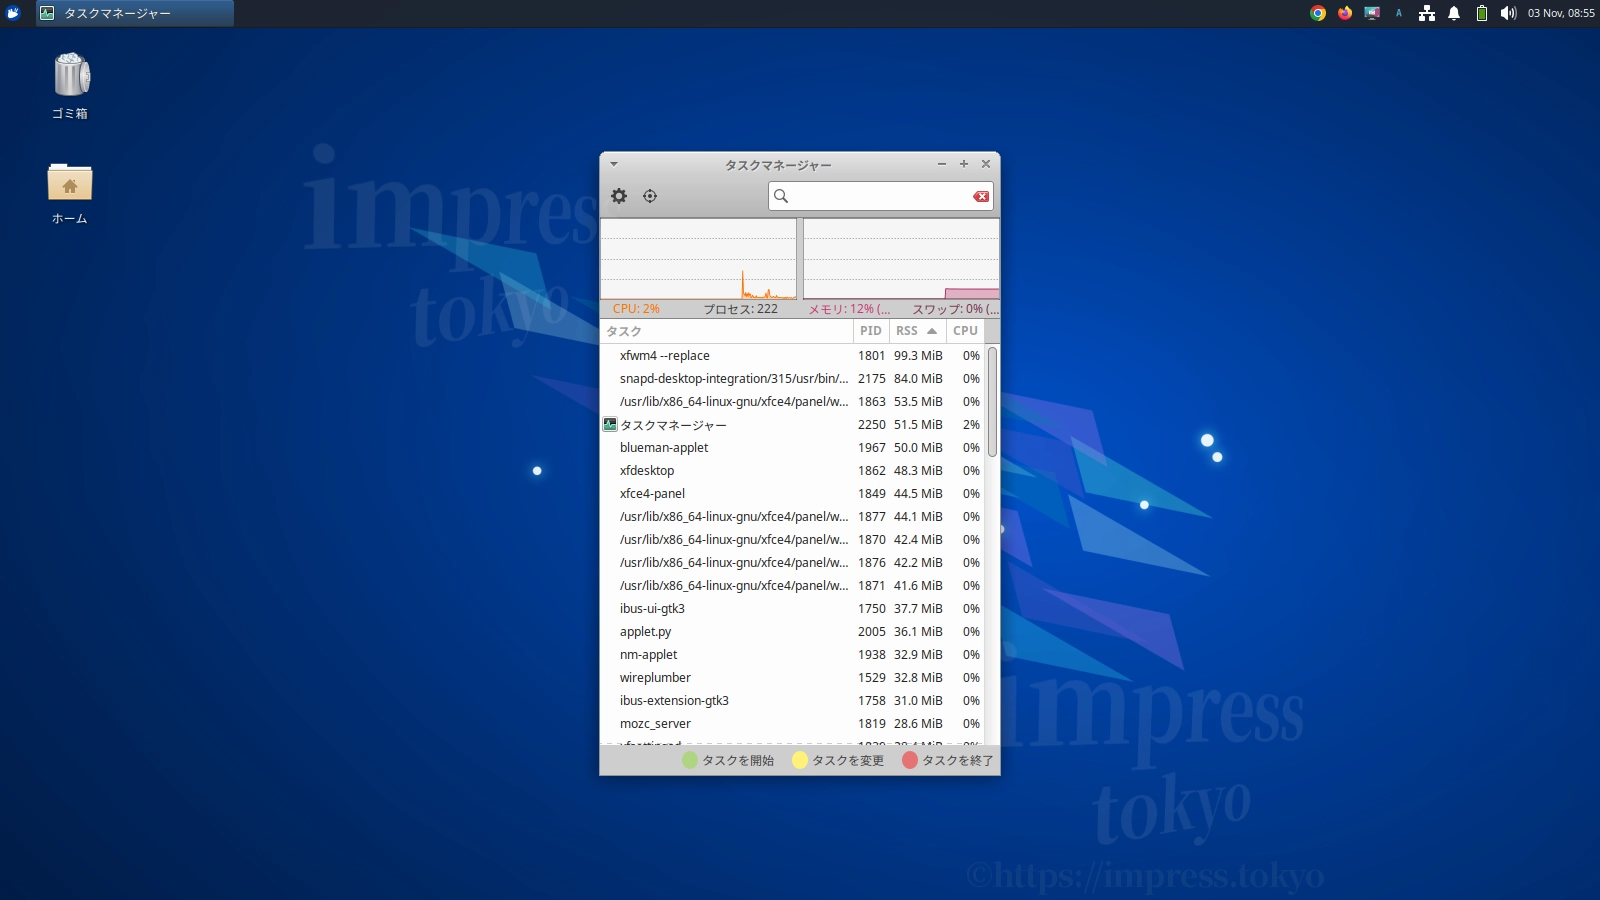1600x900 pixels.
Task: Select the xfce4-panel process row
Action: (792, 494)
